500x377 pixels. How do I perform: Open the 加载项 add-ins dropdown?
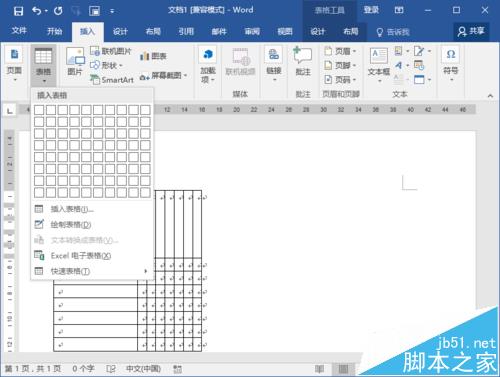[x=208, y=65]
